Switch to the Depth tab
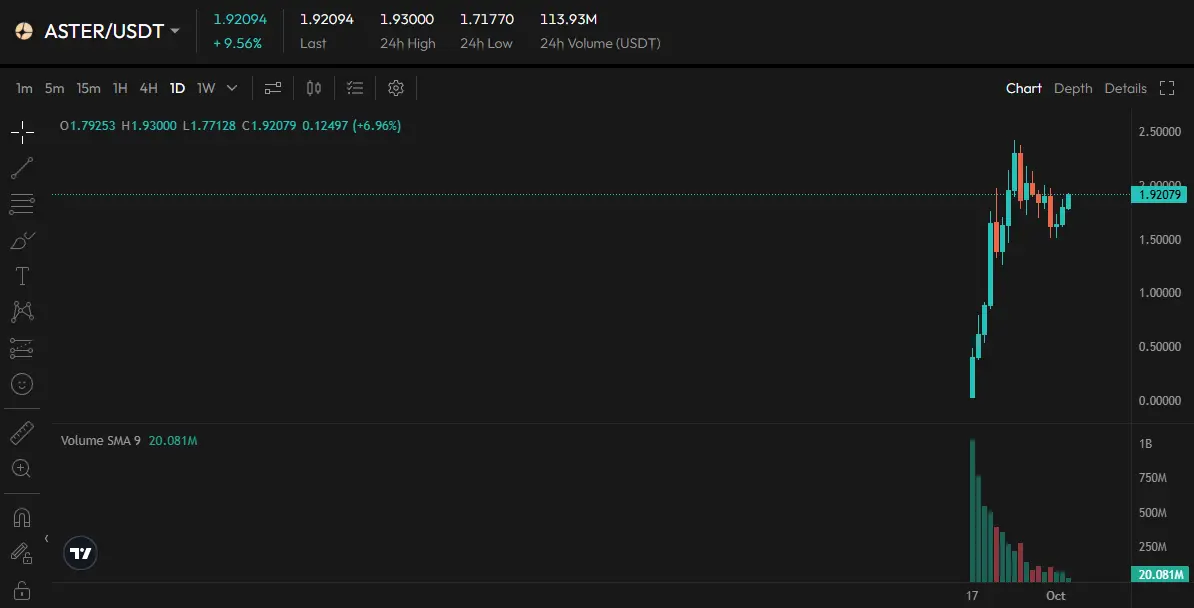1194x608 pixels. click(1073, 88)
